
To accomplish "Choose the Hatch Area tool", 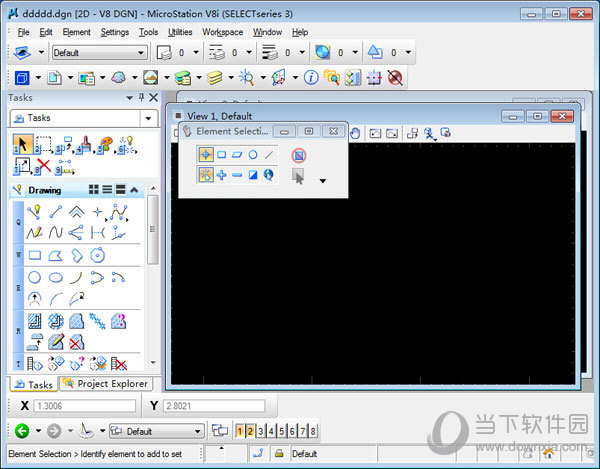I will click(x=35, y=321).
